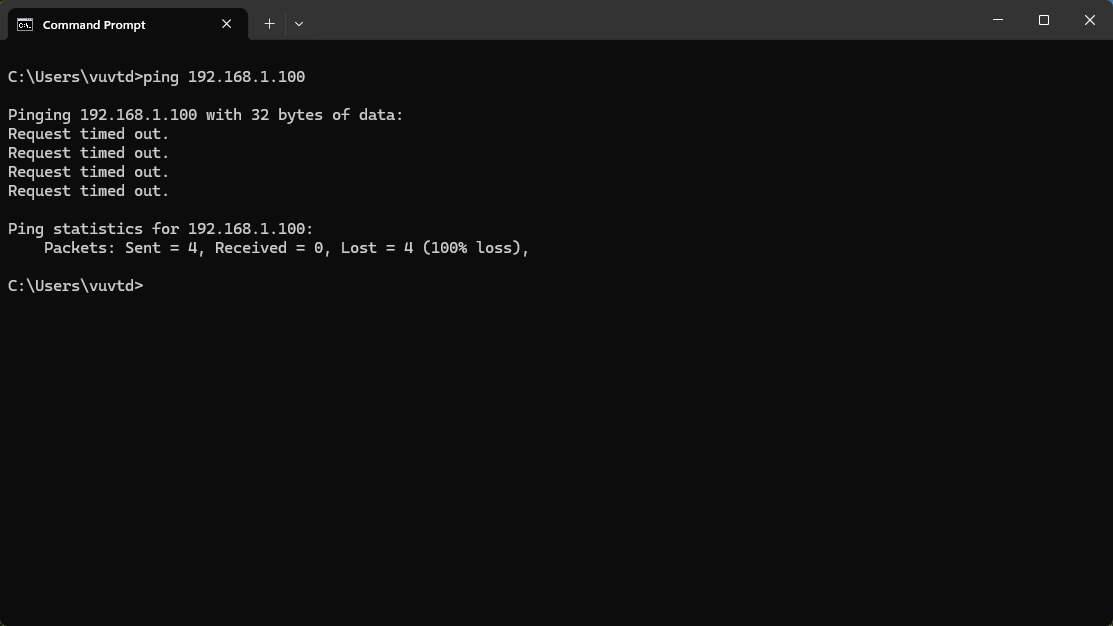Click the "Sent = 4" text
This screenshot has width=1113, height=626.
(x=165, y=248)
